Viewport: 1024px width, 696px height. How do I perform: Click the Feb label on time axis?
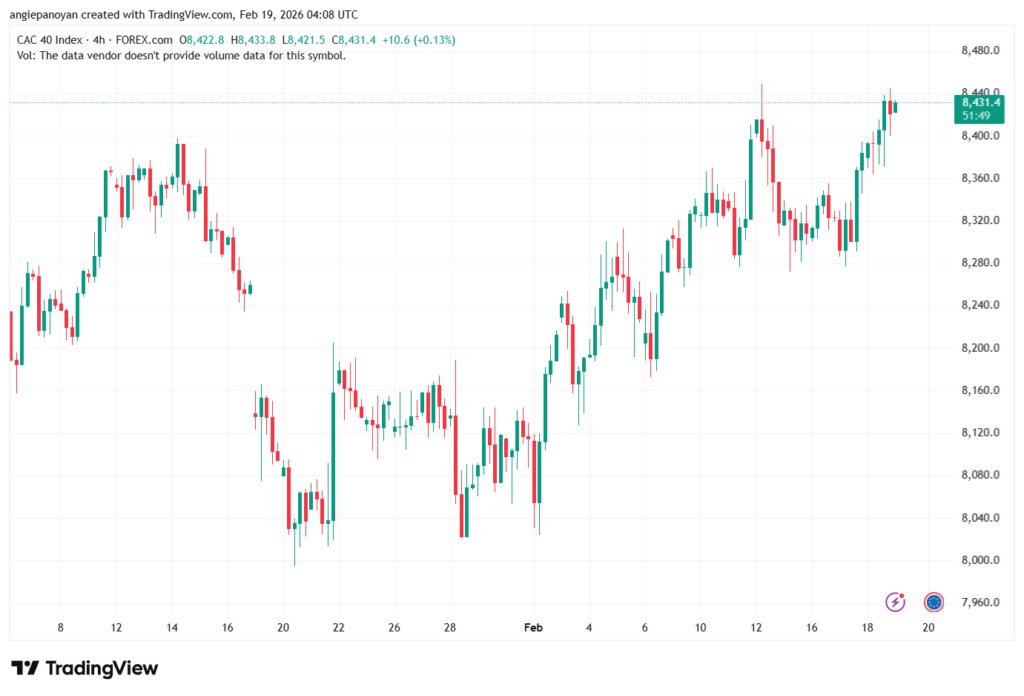tap(533, 627)
